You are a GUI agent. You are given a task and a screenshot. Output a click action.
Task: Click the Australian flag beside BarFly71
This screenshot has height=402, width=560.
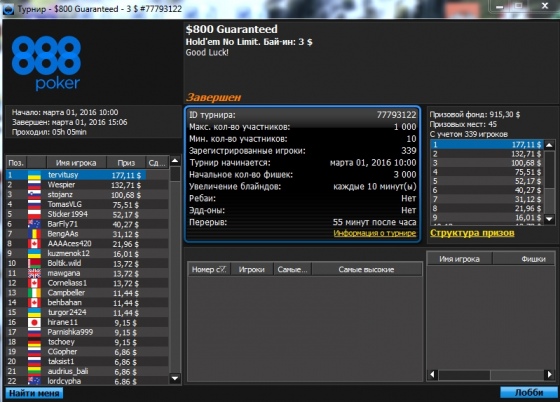click(34, 224)
